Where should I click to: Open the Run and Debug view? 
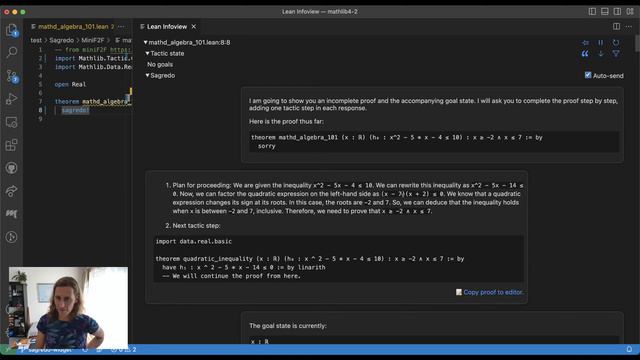coord(11,99)
